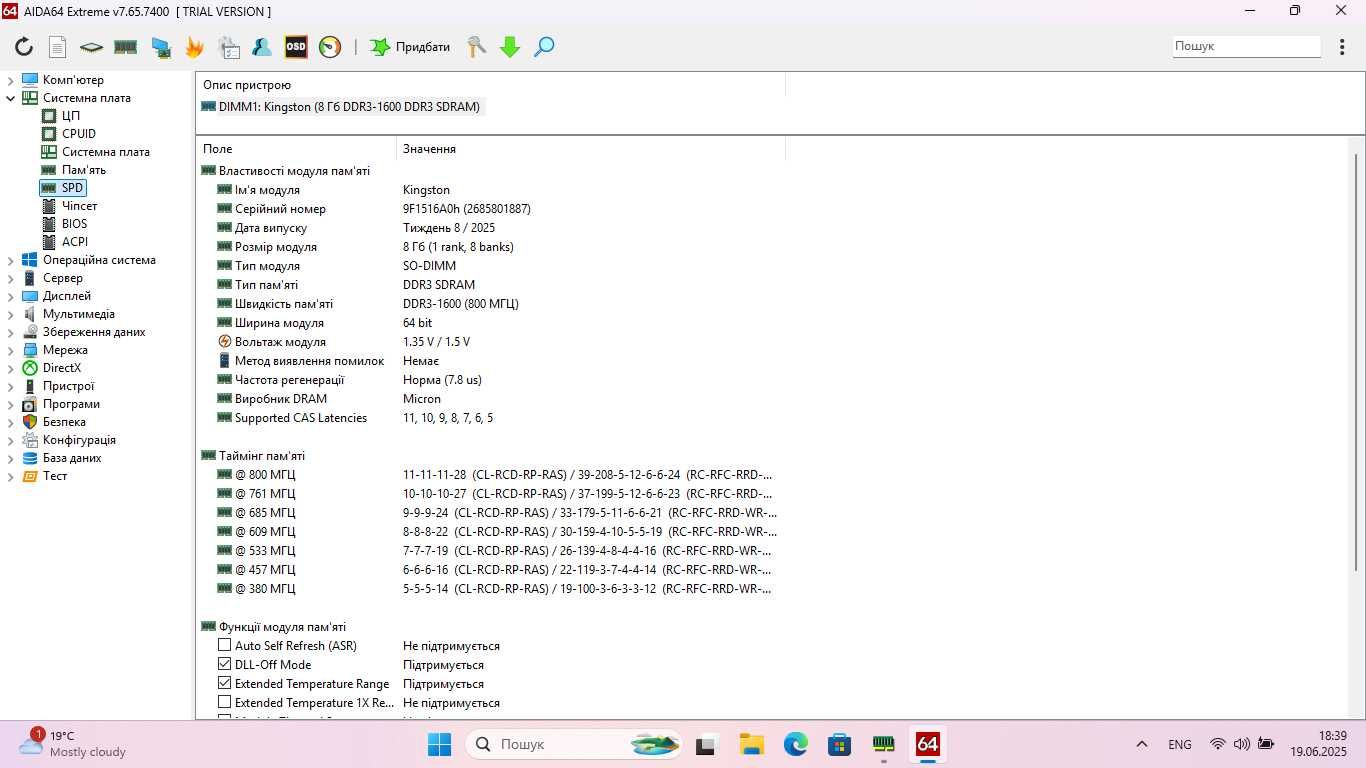Open Microsoft Store from the taskbar
This screenshot has width=1366, height=768.
(x=840, y=744)
